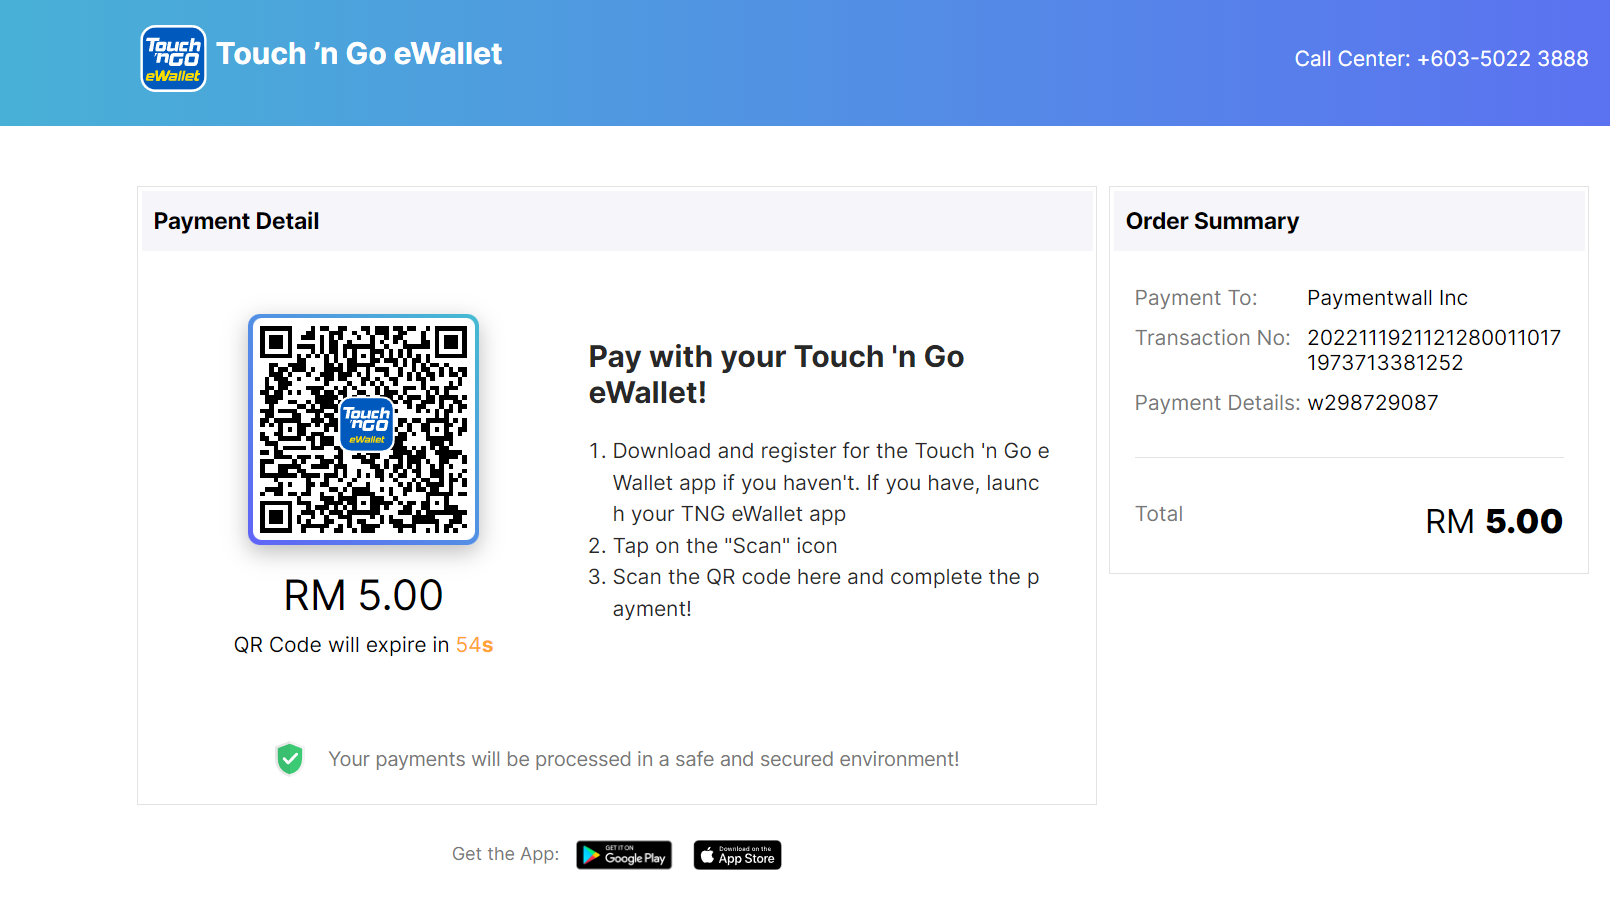Select the QR code image
Image resolution: width=1610 pixels, height=922 pixels.
click(364, 430)
